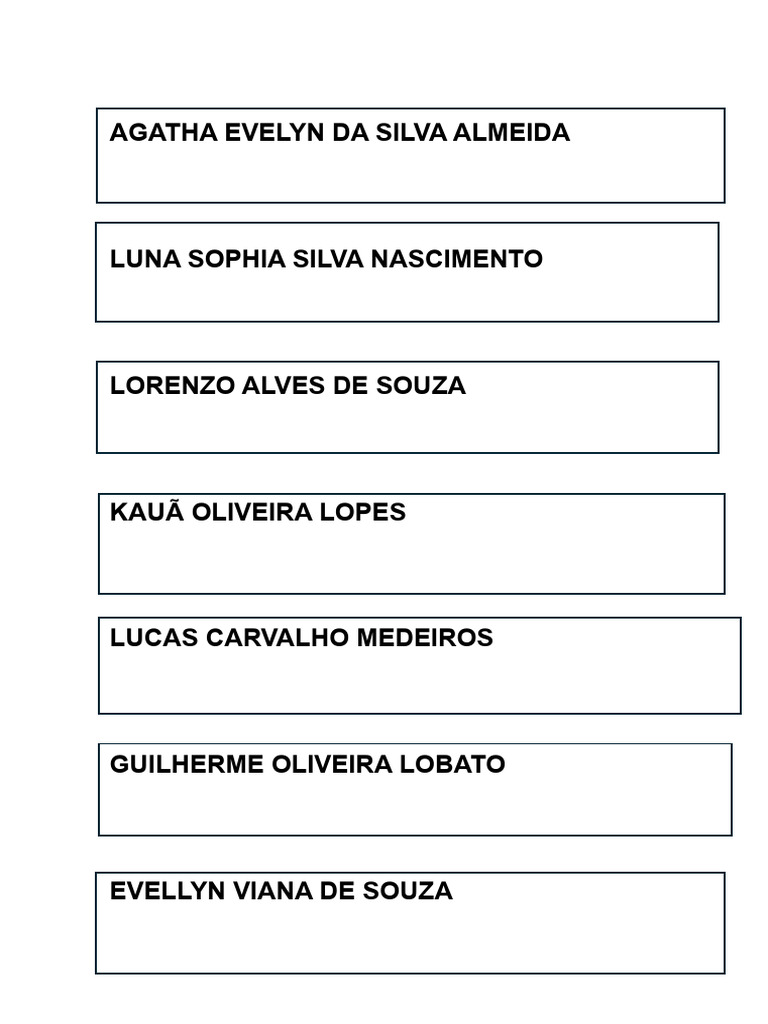
Task: Click the word GUILHERME
Action: (x=186, y=765)
